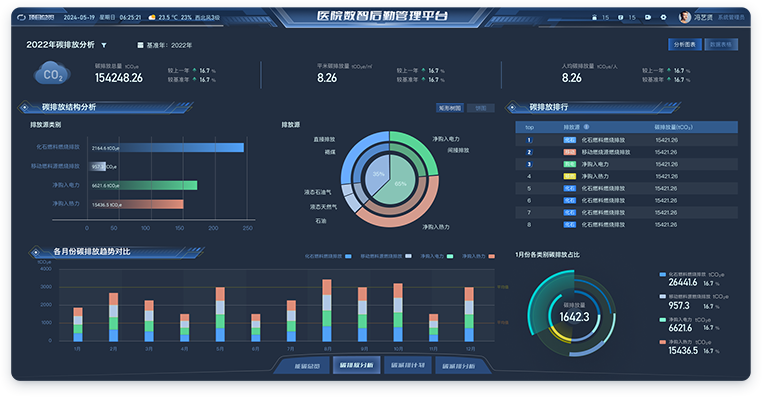Open the 冯艺贤 user account menu
This screenshot has width=762, height=397.
pos(703,17)
